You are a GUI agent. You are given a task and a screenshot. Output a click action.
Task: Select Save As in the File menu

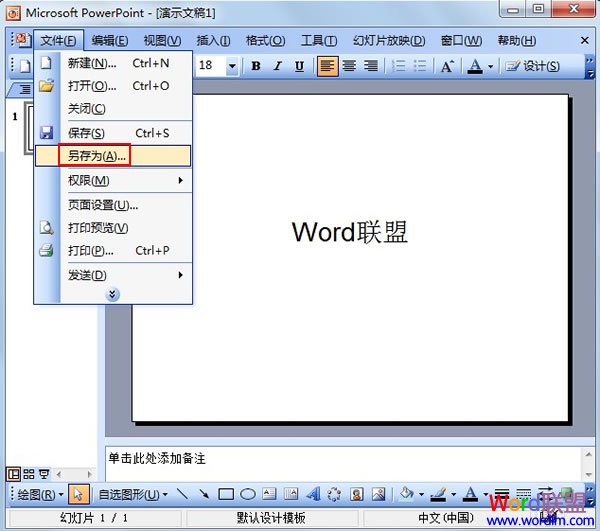pos(113,156)
